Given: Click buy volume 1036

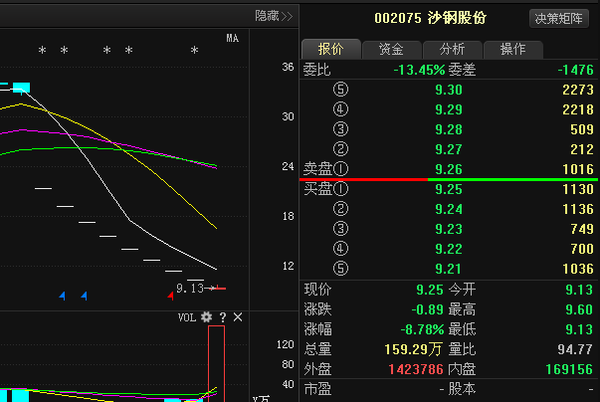Looking at the screenshot, I should coord(578,269).
